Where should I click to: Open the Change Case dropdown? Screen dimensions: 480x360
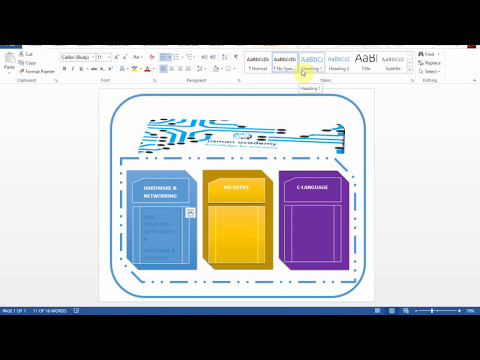point(137,57)
